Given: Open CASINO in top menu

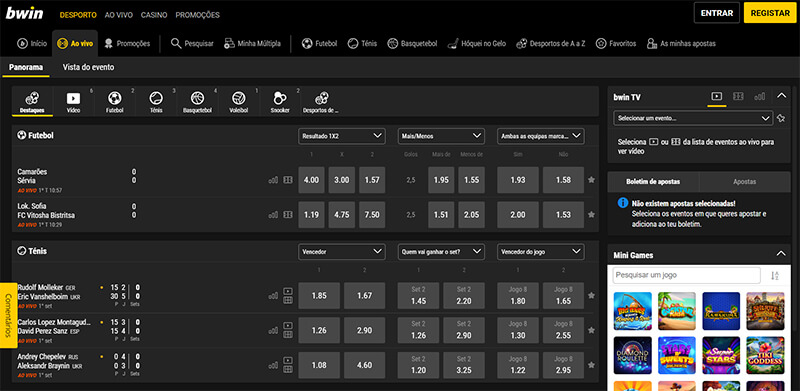Looking at the screenshot, I should [154, 15].
